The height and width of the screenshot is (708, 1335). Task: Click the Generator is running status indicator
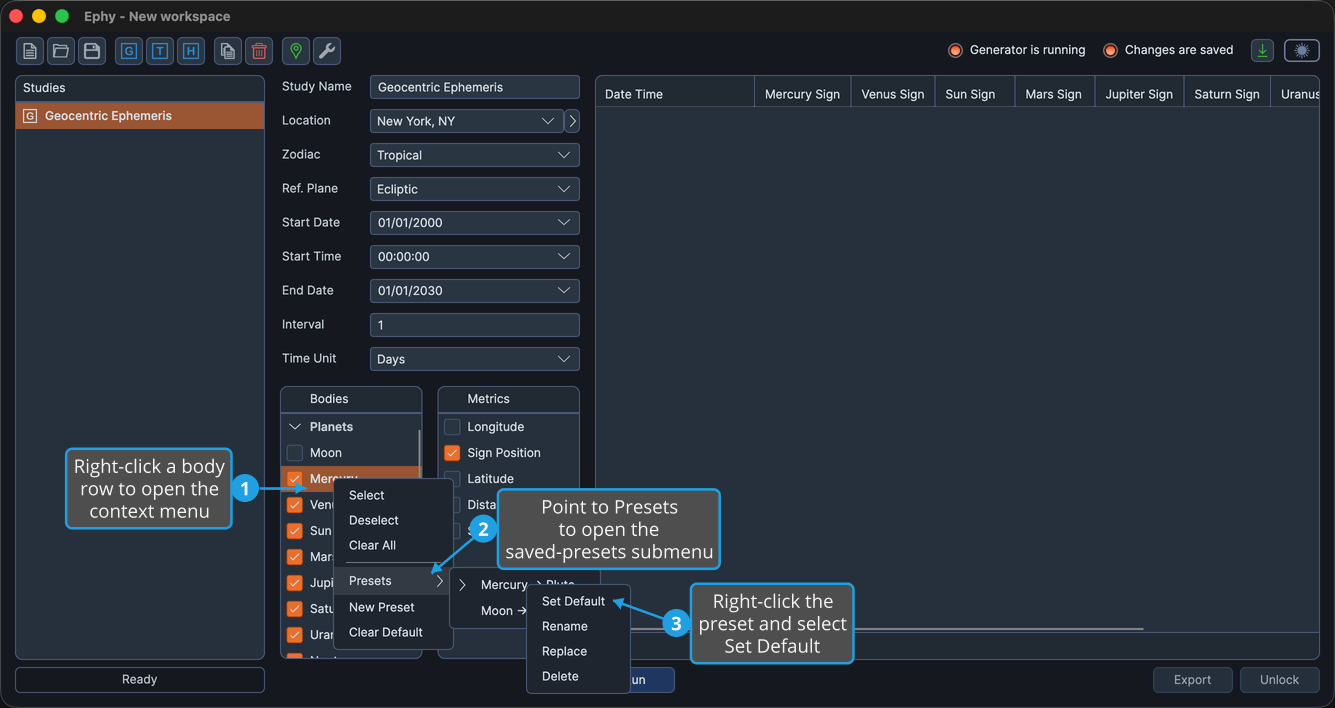[1017, 50]
